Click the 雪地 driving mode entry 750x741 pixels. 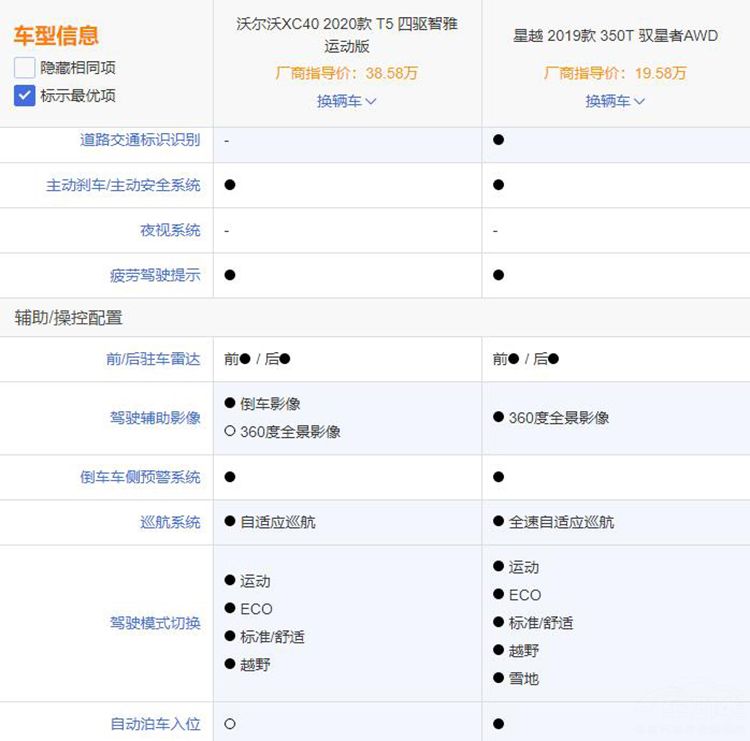(523, 678)
